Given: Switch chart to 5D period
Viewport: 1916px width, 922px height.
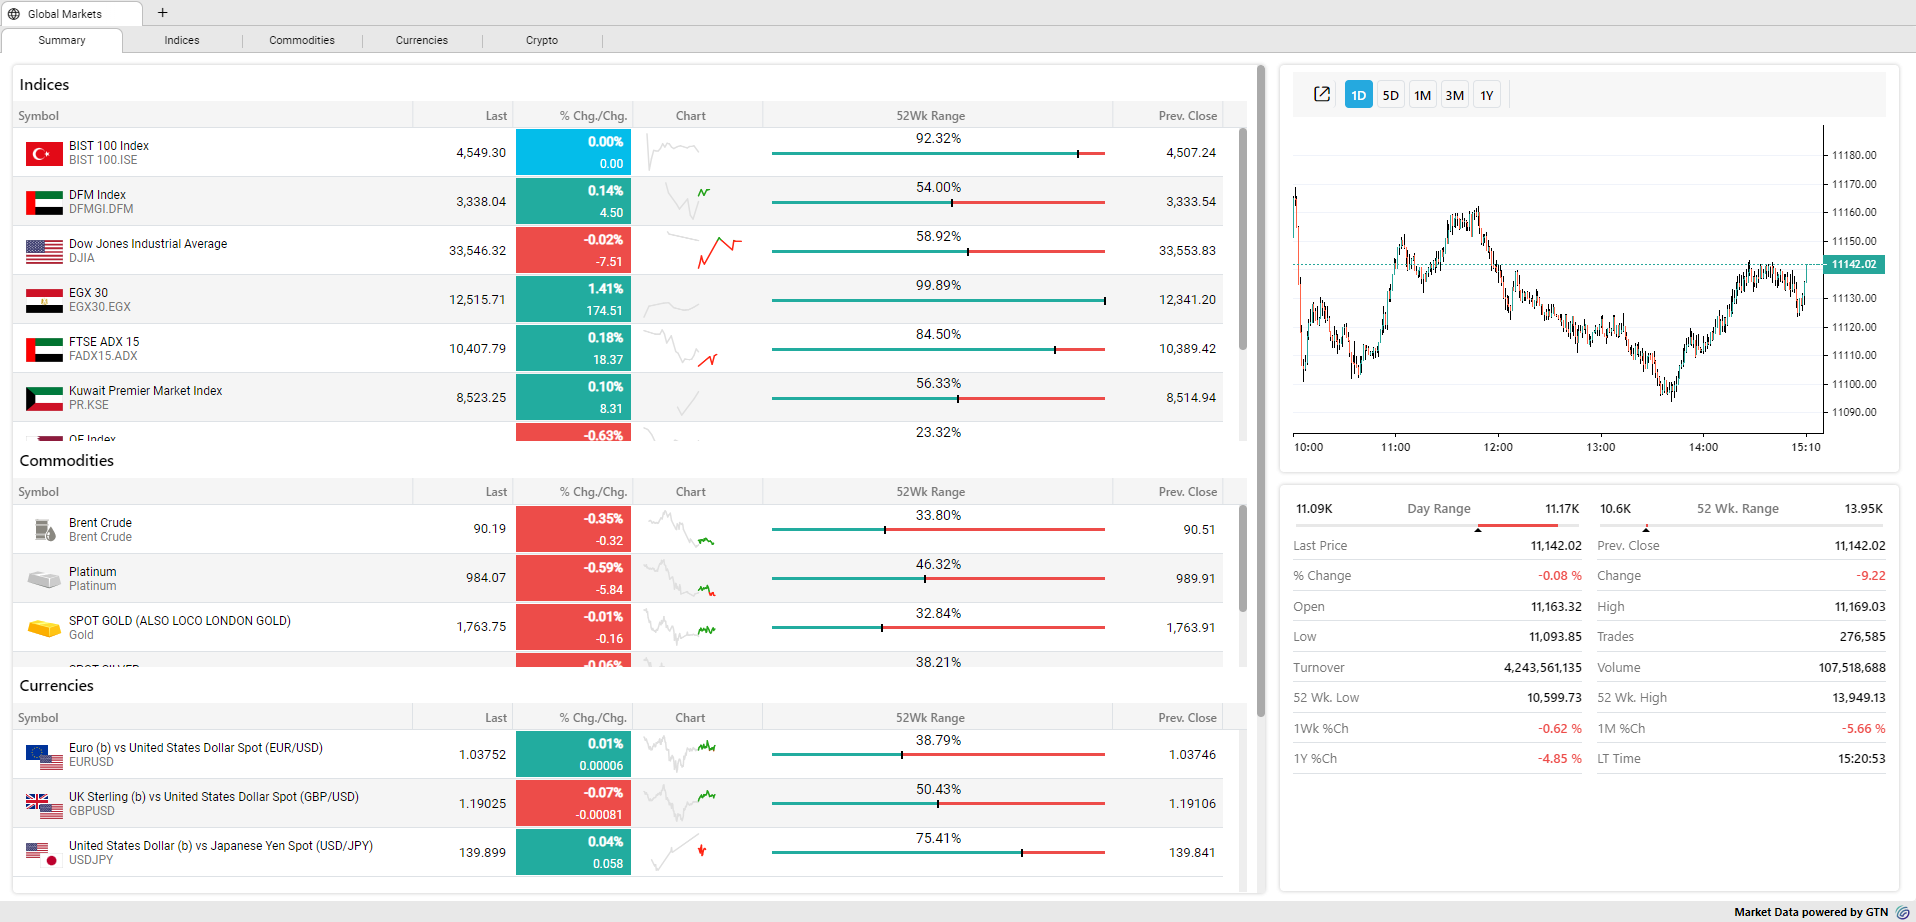Looking at the screenshot, I should pos(1390,95).
